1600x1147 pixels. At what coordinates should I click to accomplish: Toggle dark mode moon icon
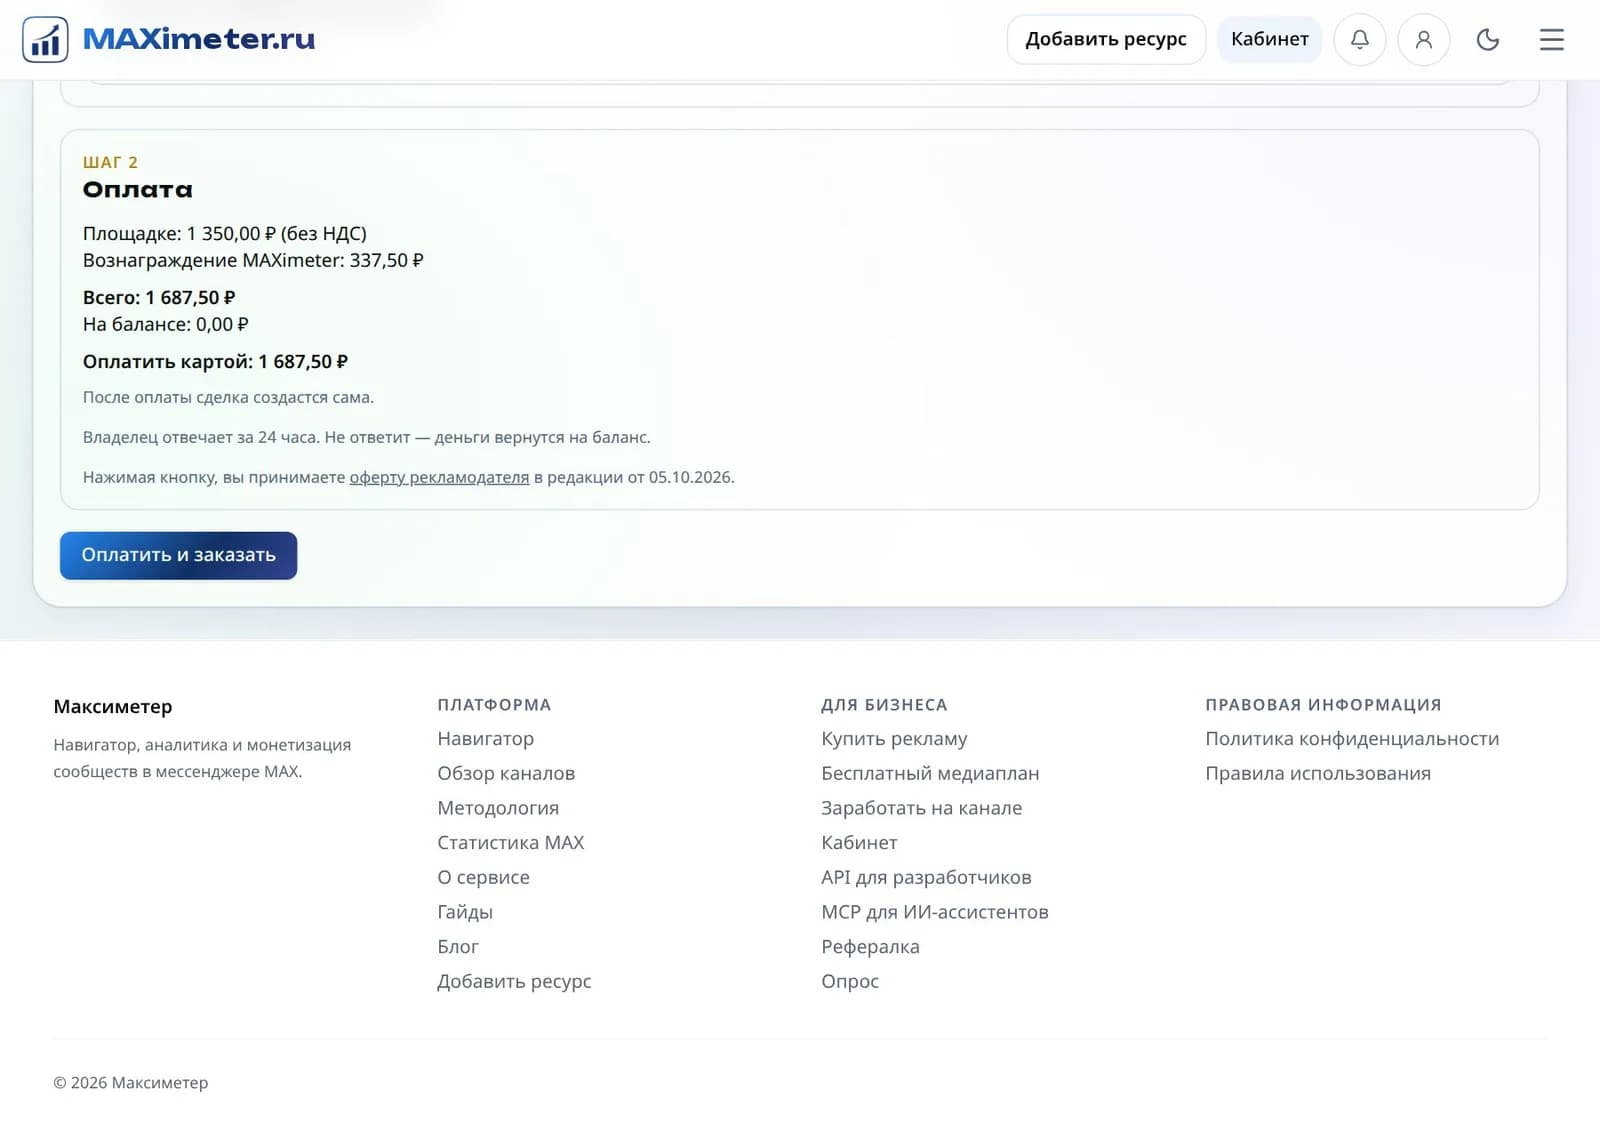point(1488,40)
